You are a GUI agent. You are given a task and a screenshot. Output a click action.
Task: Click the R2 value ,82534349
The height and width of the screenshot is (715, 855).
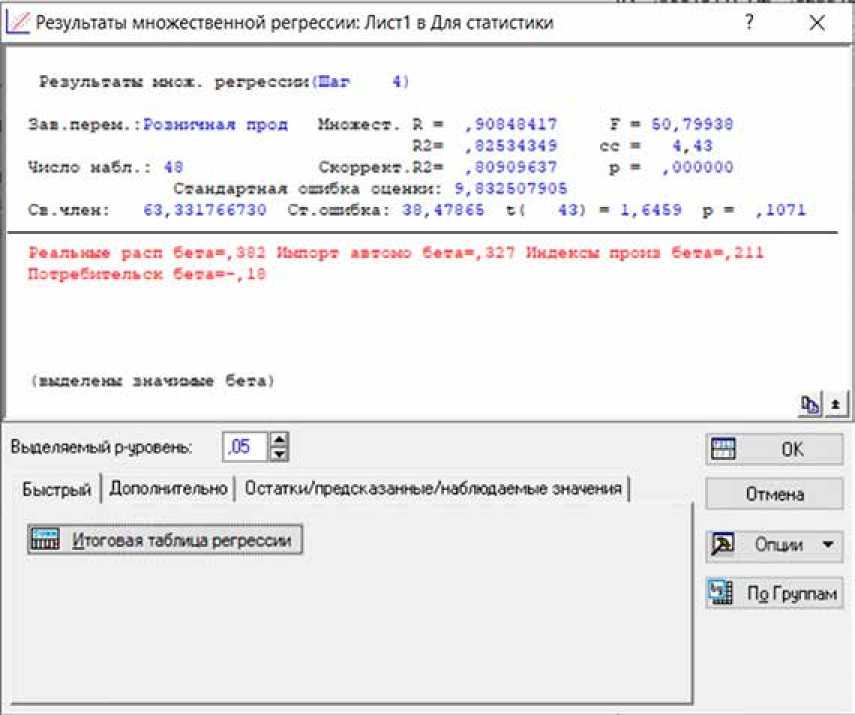[511, 146]
